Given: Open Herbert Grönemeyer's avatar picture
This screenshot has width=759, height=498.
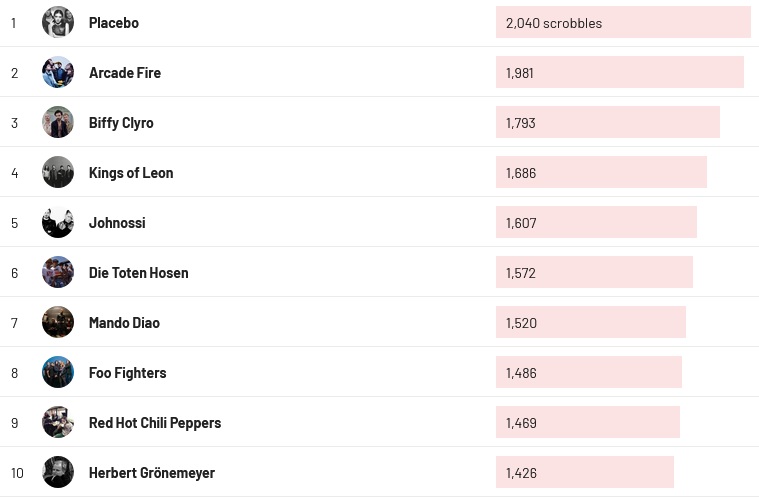Looking at the screenshot, I should (58, 472).
